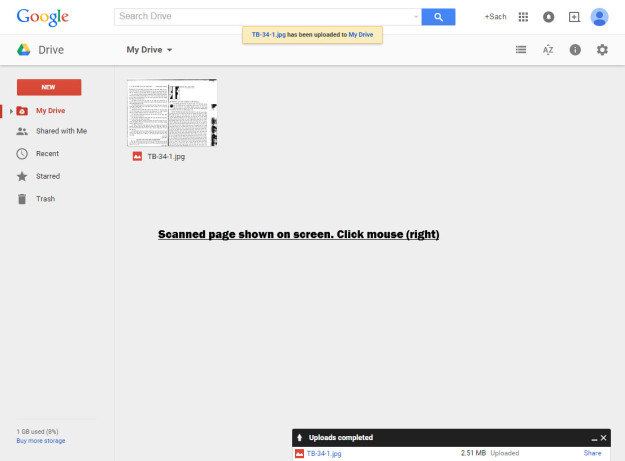Expand the My Drive folder tree
625x461 pixels.
click(11, 110)
